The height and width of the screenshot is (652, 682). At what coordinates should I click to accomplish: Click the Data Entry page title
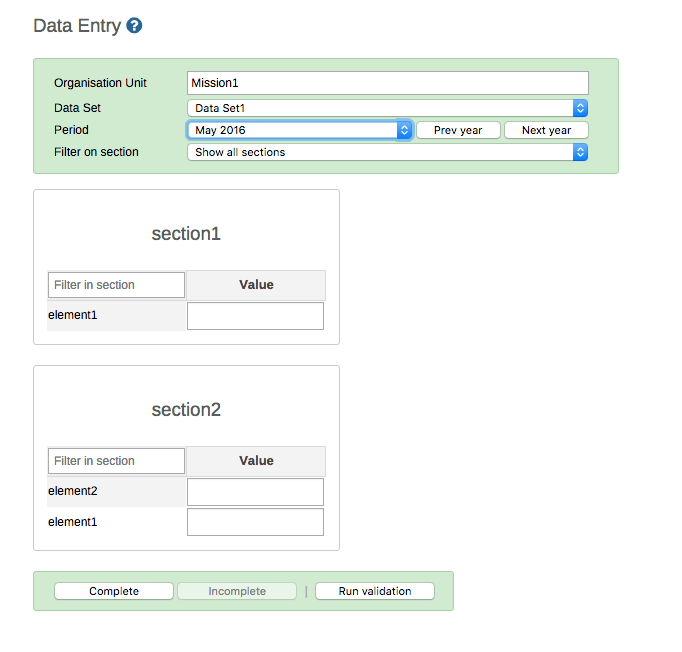tap(76, 26)
